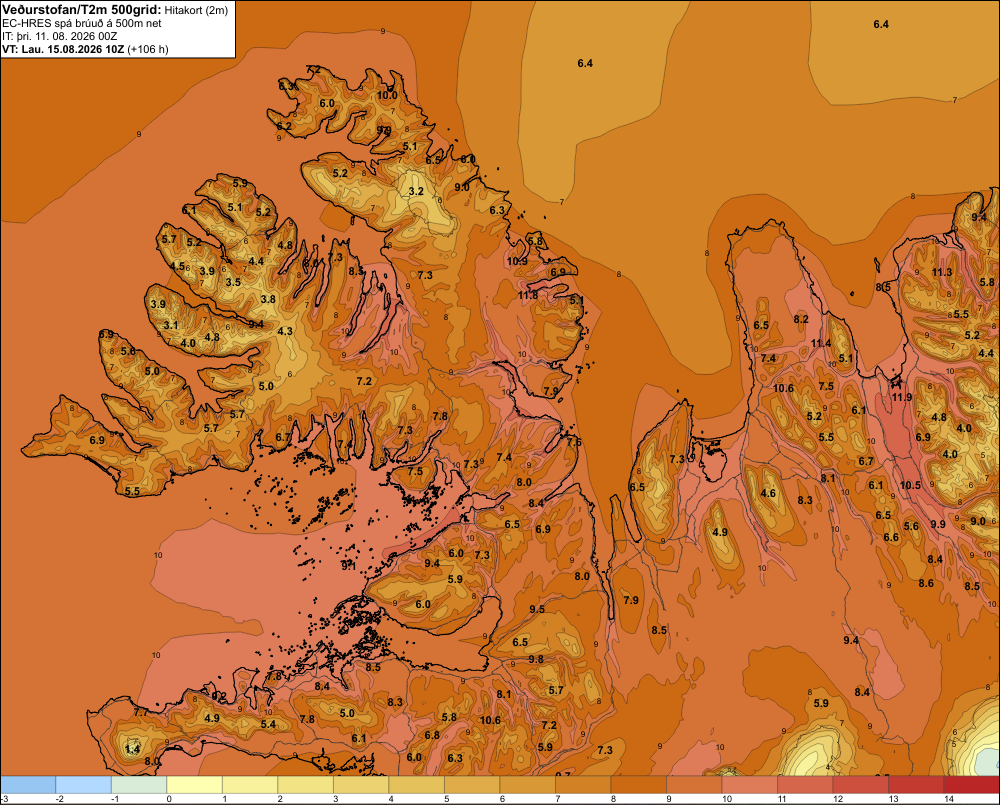The width and height of the screenshot is (1000, 805).
Task: Click the 11.4 temperature reading
Action: [821, 343]
